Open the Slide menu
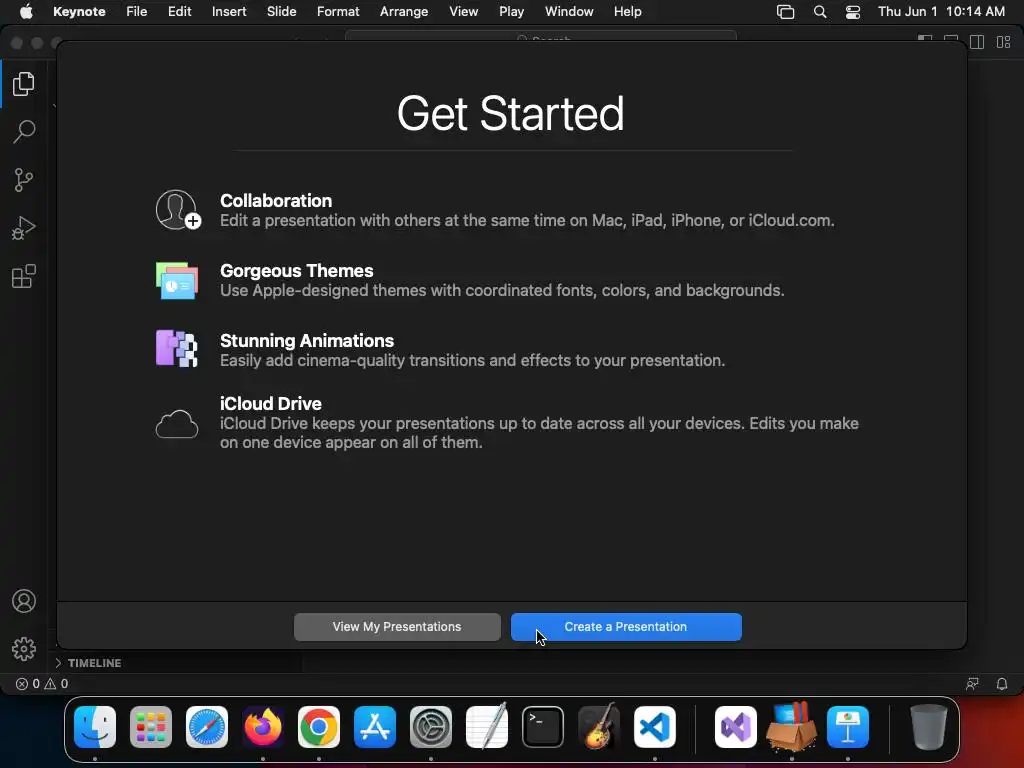1024x768 pixels. 281,12
